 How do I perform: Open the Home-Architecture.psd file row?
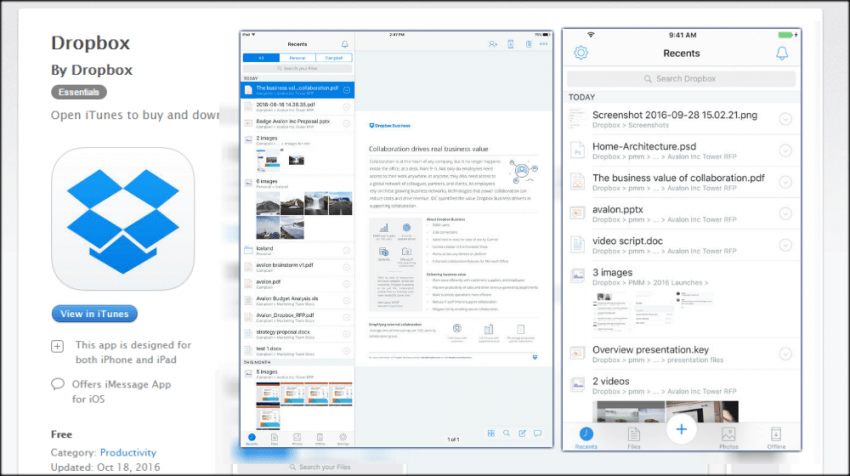(x=682, y=151)
